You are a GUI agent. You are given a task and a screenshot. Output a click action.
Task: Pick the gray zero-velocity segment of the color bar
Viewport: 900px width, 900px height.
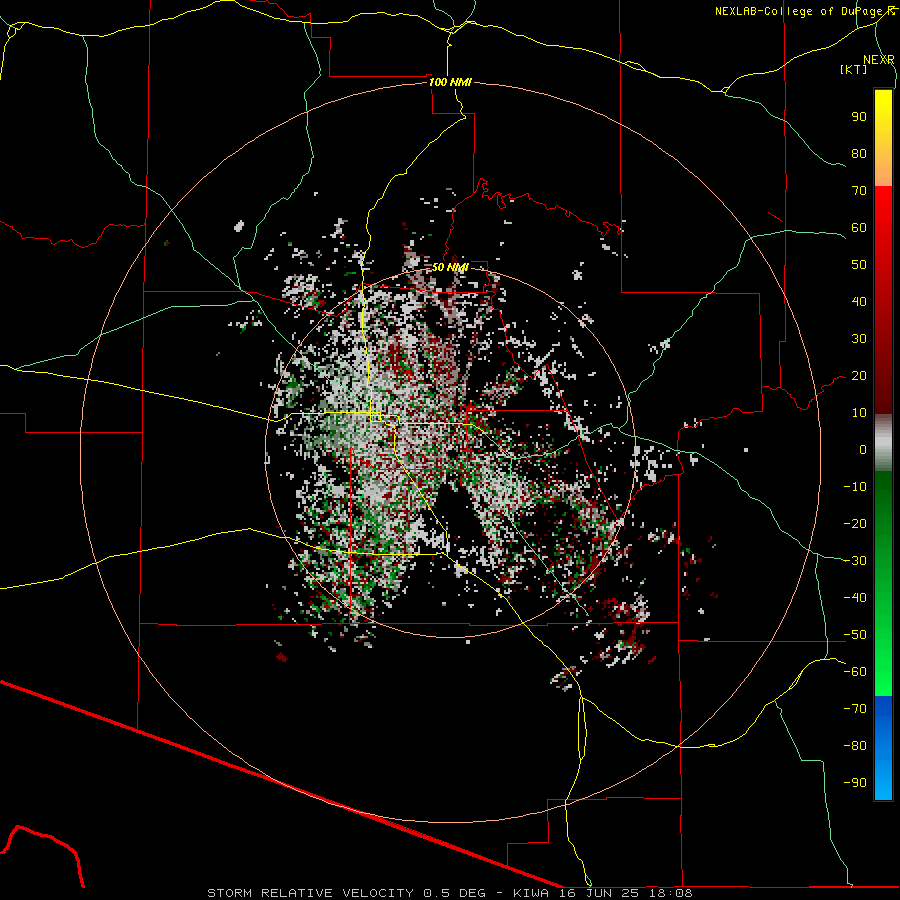pos(883,443)
